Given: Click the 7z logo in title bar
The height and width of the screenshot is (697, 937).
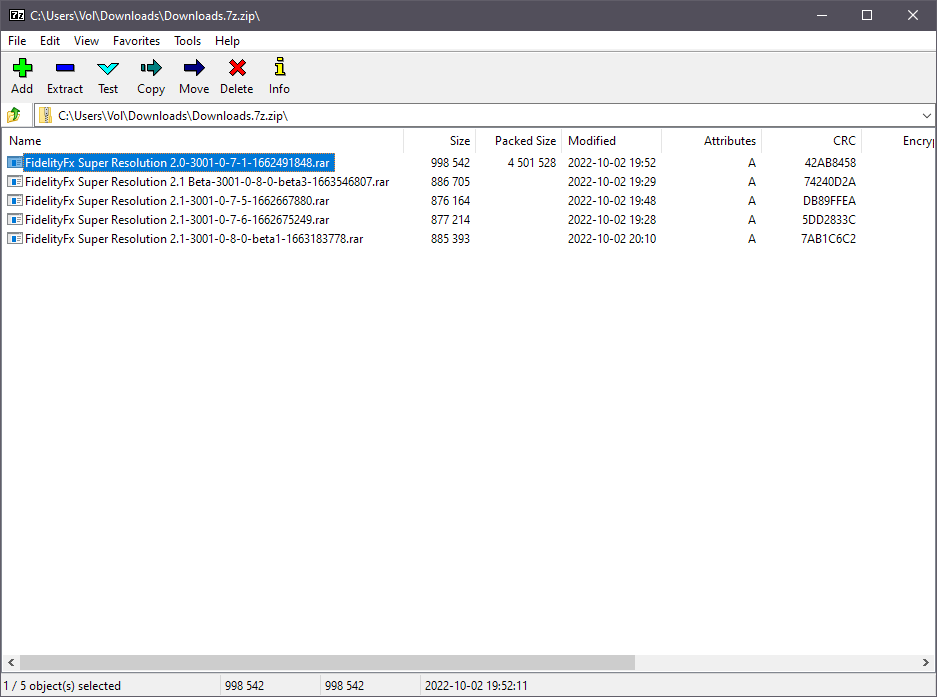Looking at the screenshot, I should click(17, 15).
